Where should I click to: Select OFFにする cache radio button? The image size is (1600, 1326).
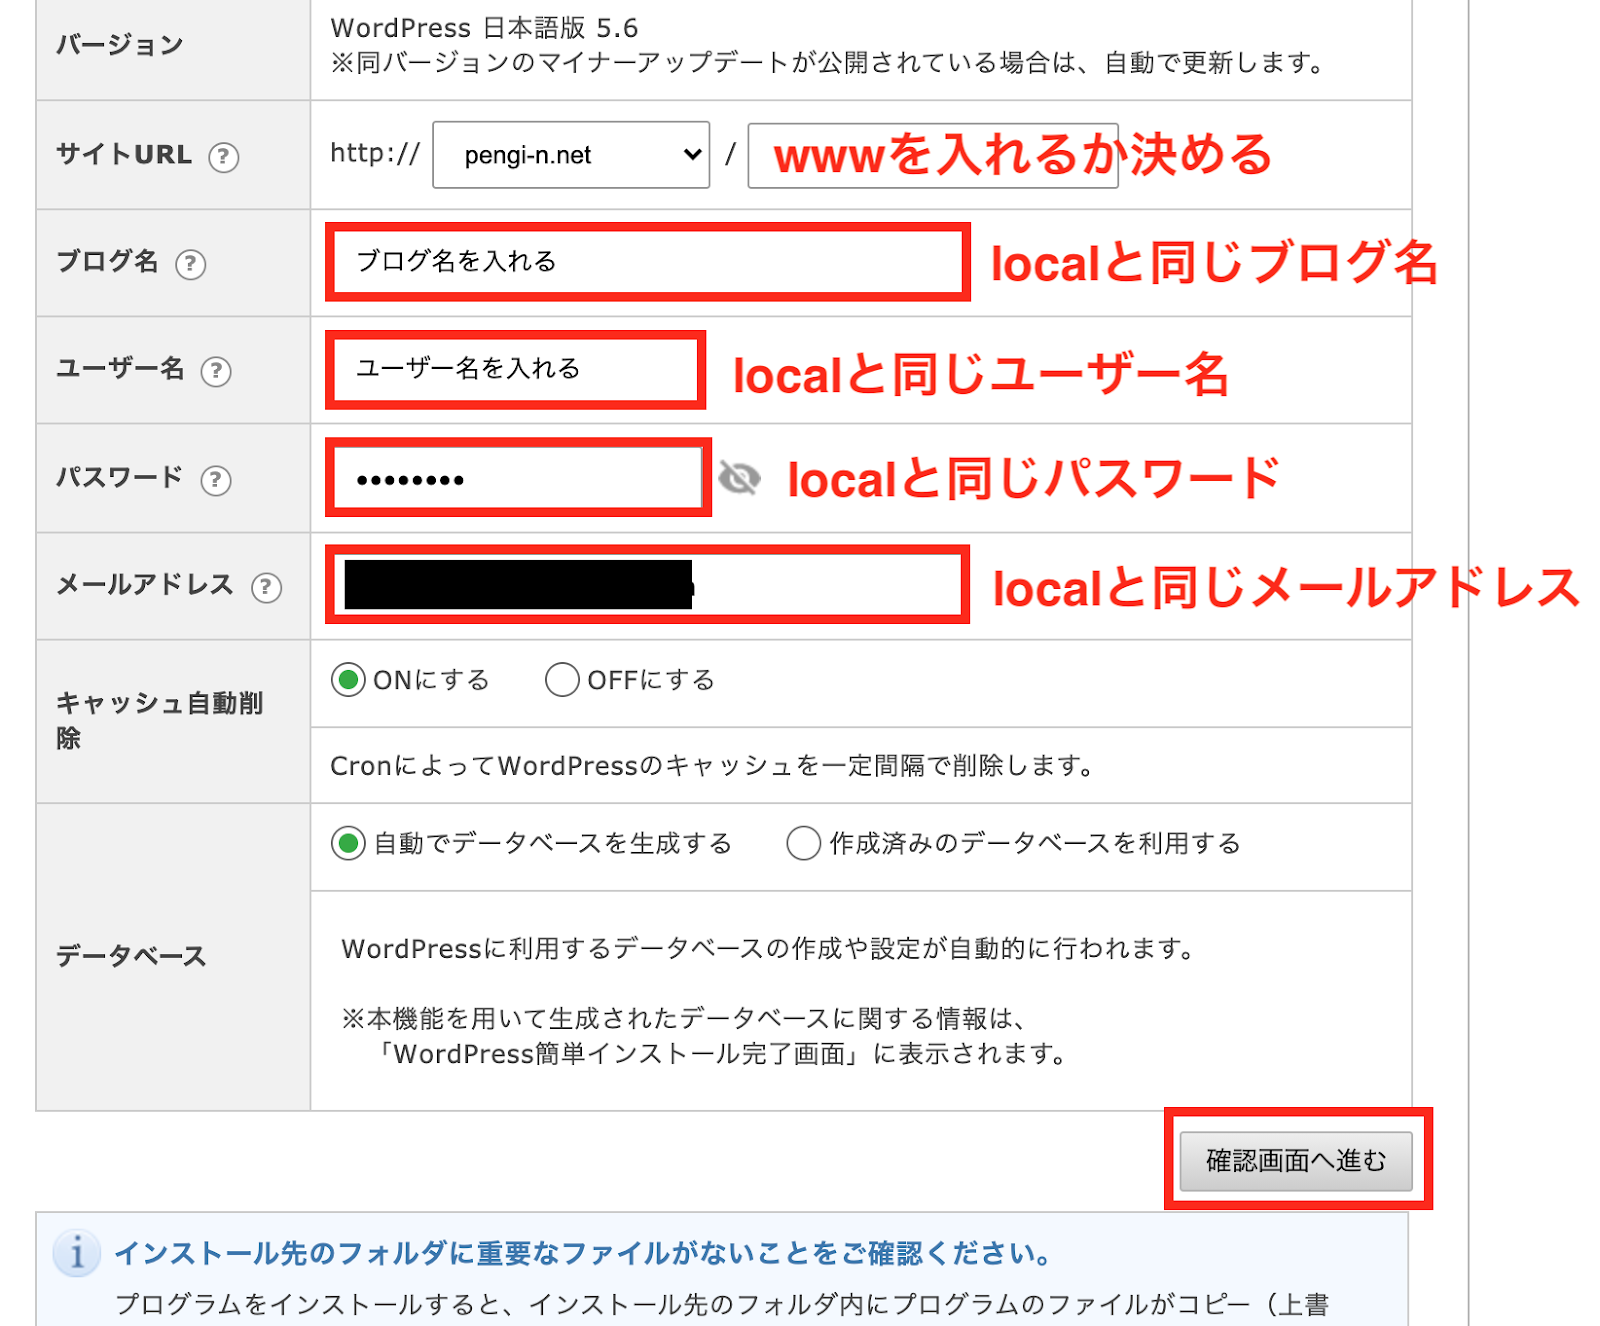tap(562, 680)
